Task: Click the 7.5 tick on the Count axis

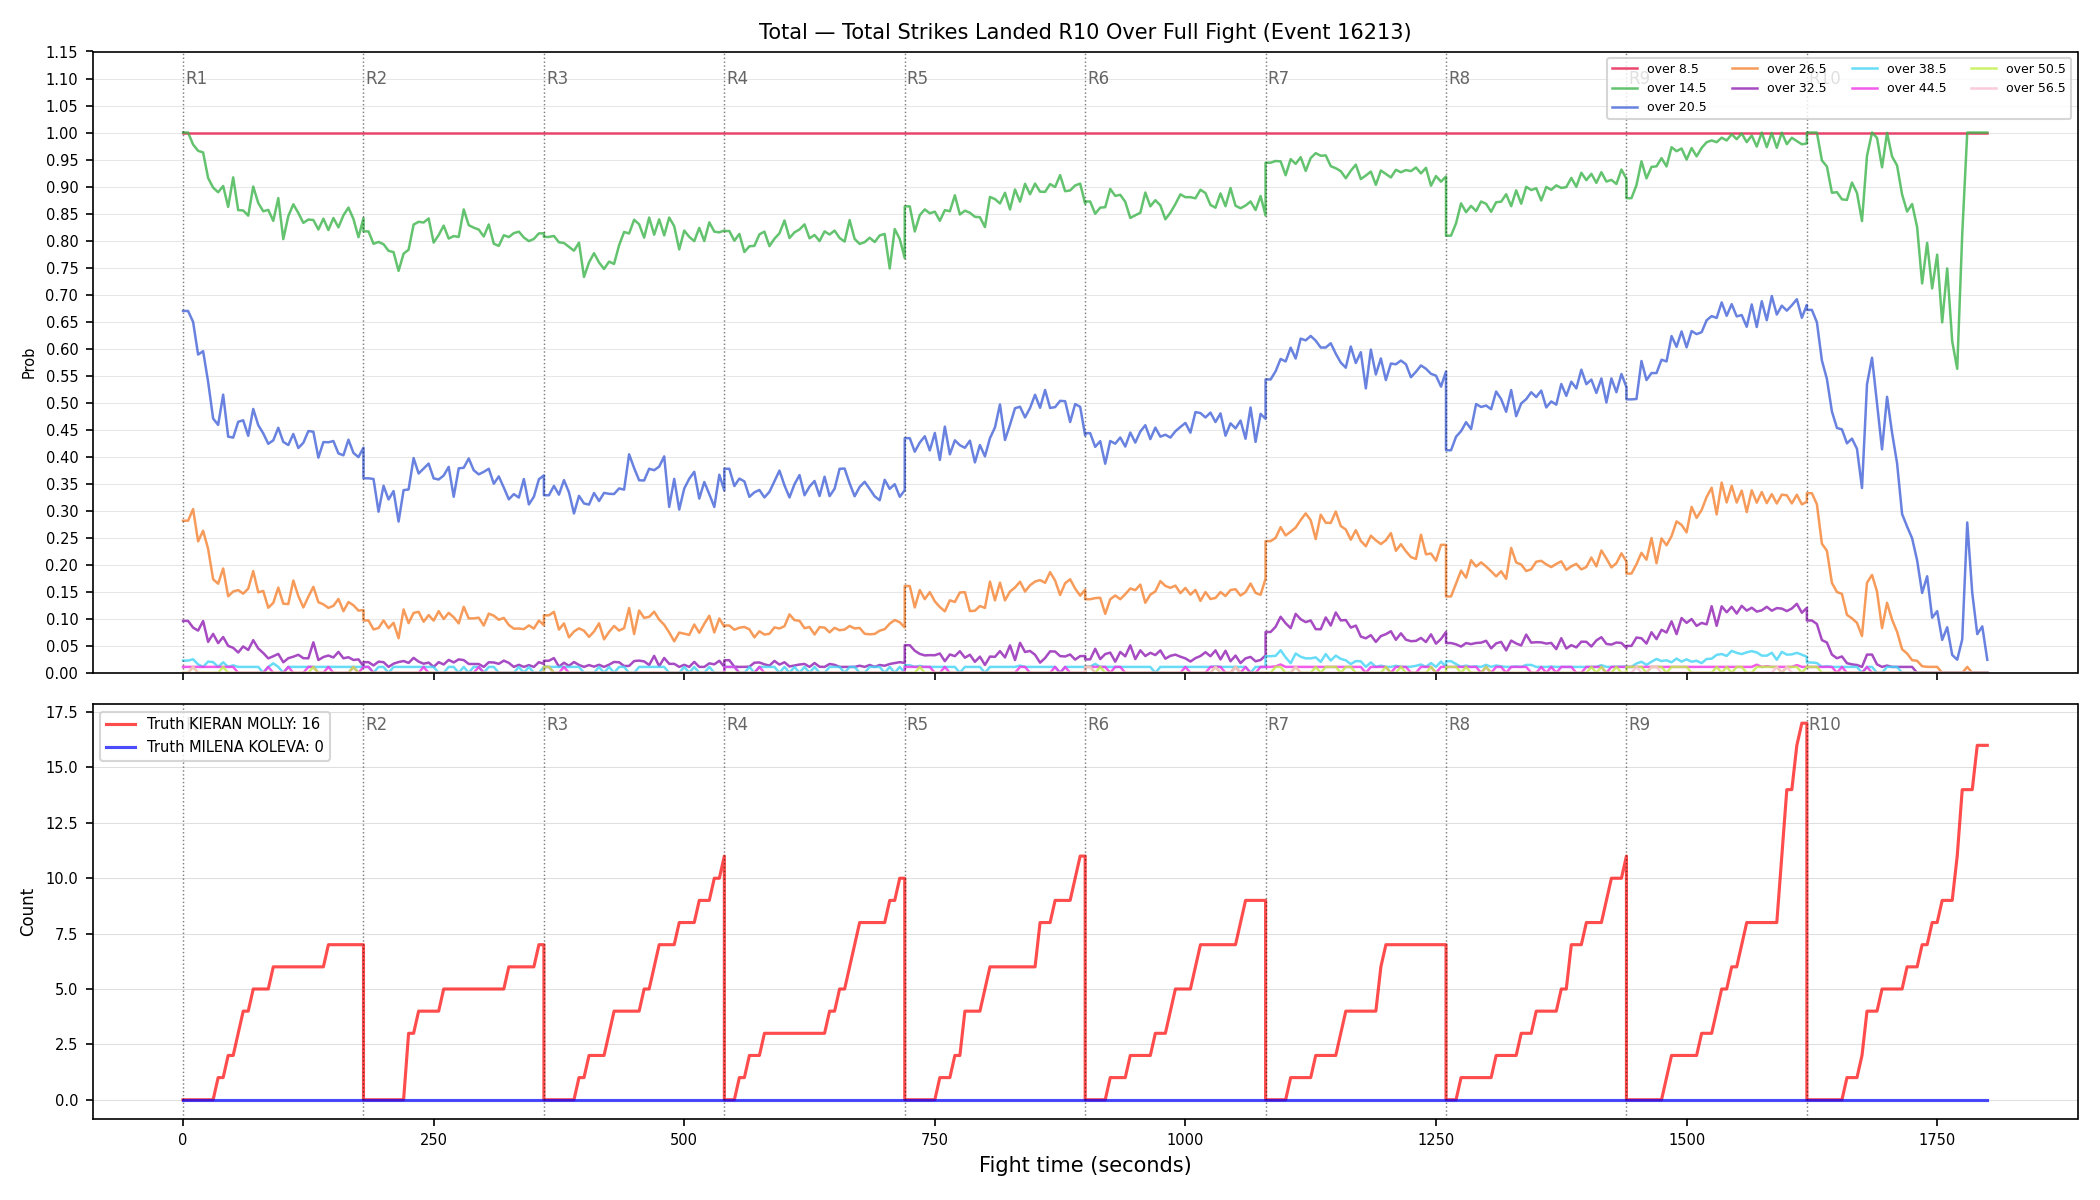Action: pos(66,934)
